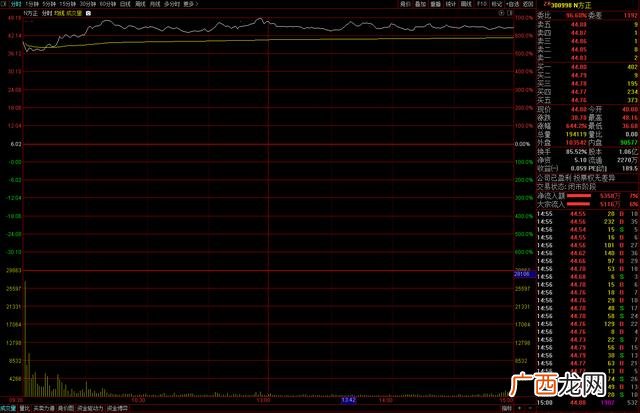This screenshot has width=640, height=413.
Task: Switch to the 15分钟 chart period
Action: (68, 4)
